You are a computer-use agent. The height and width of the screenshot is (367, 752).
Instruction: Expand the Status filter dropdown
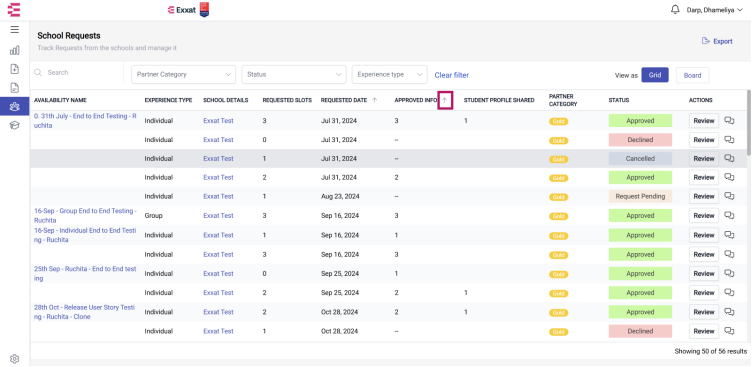click(294, 74)
